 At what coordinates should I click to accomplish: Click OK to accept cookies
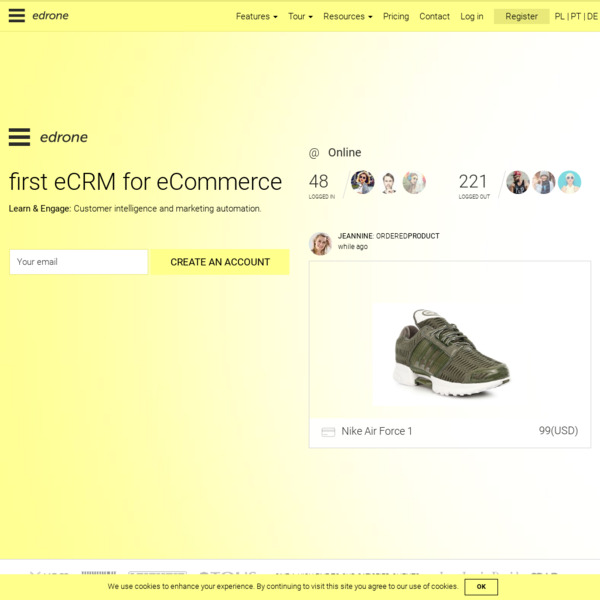(x=481, y=587)
